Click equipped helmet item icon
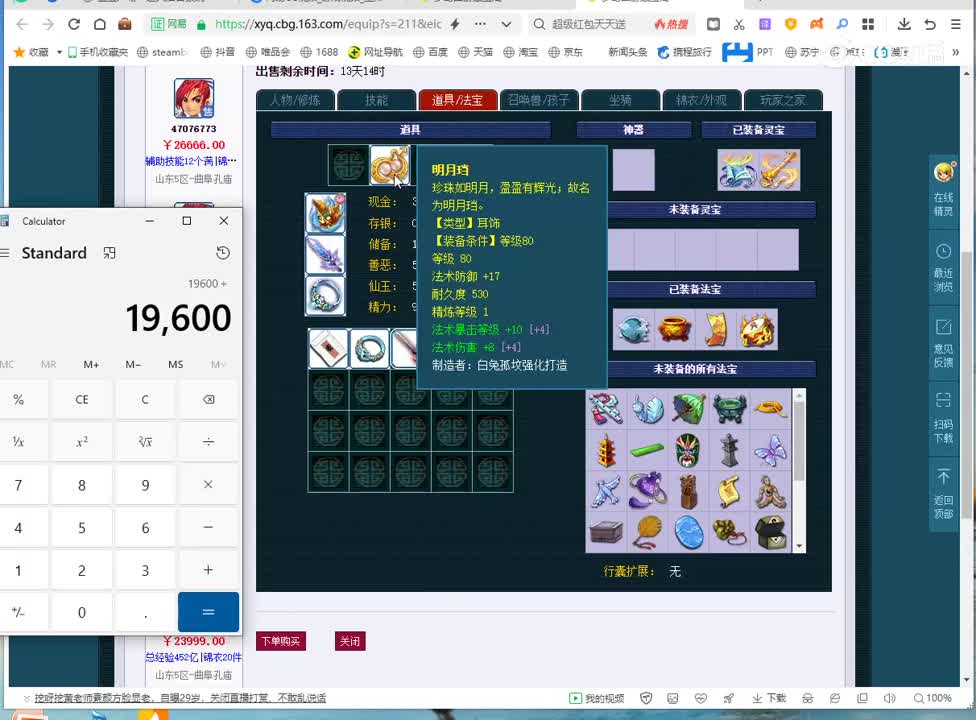 (325, 213)
